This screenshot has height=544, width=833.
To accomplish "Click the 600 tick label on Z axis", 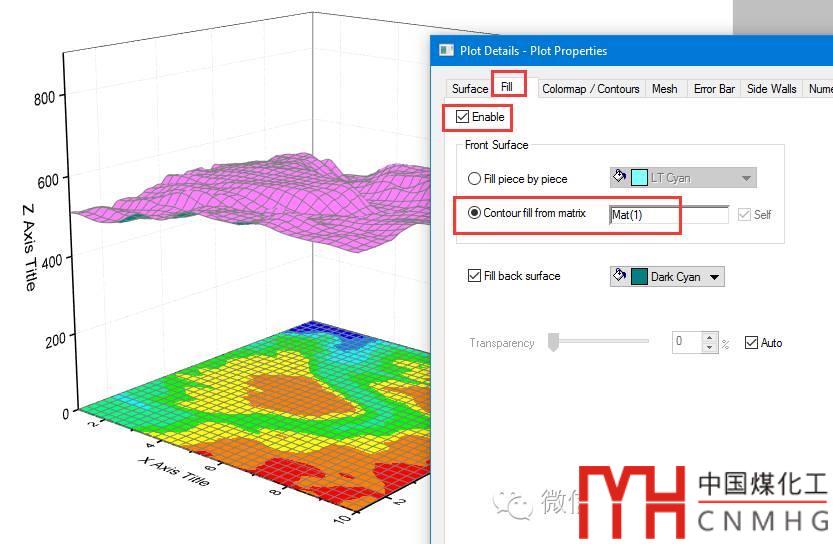I will point(48,181).
